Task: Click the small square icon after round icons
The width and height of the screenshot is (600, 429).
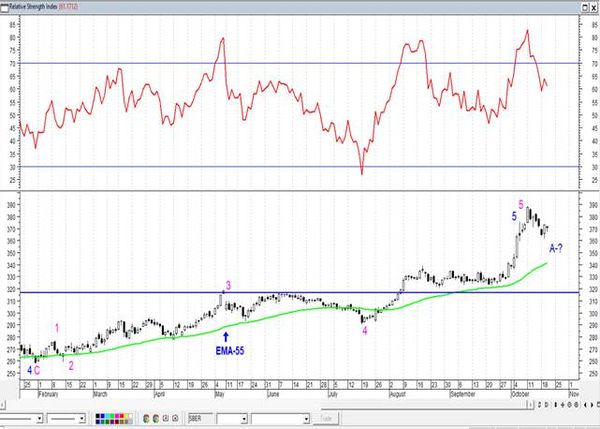Action: 166,418
